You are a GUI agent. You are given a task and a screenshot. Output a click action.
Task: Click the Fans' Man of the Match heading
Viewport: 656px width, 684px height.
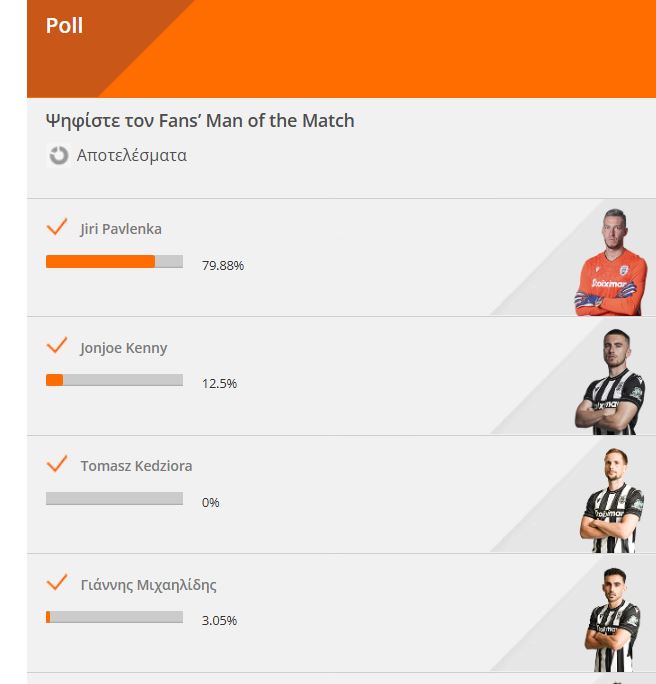tap(200, 121)
